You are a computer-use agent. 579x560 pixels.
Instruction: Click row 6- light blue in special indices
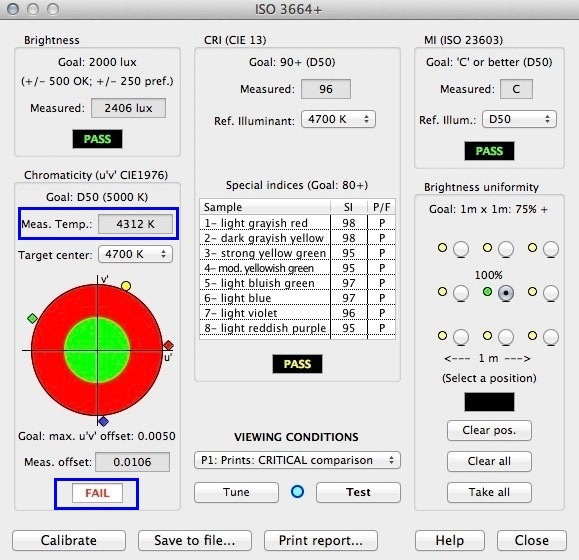(297, 298)
